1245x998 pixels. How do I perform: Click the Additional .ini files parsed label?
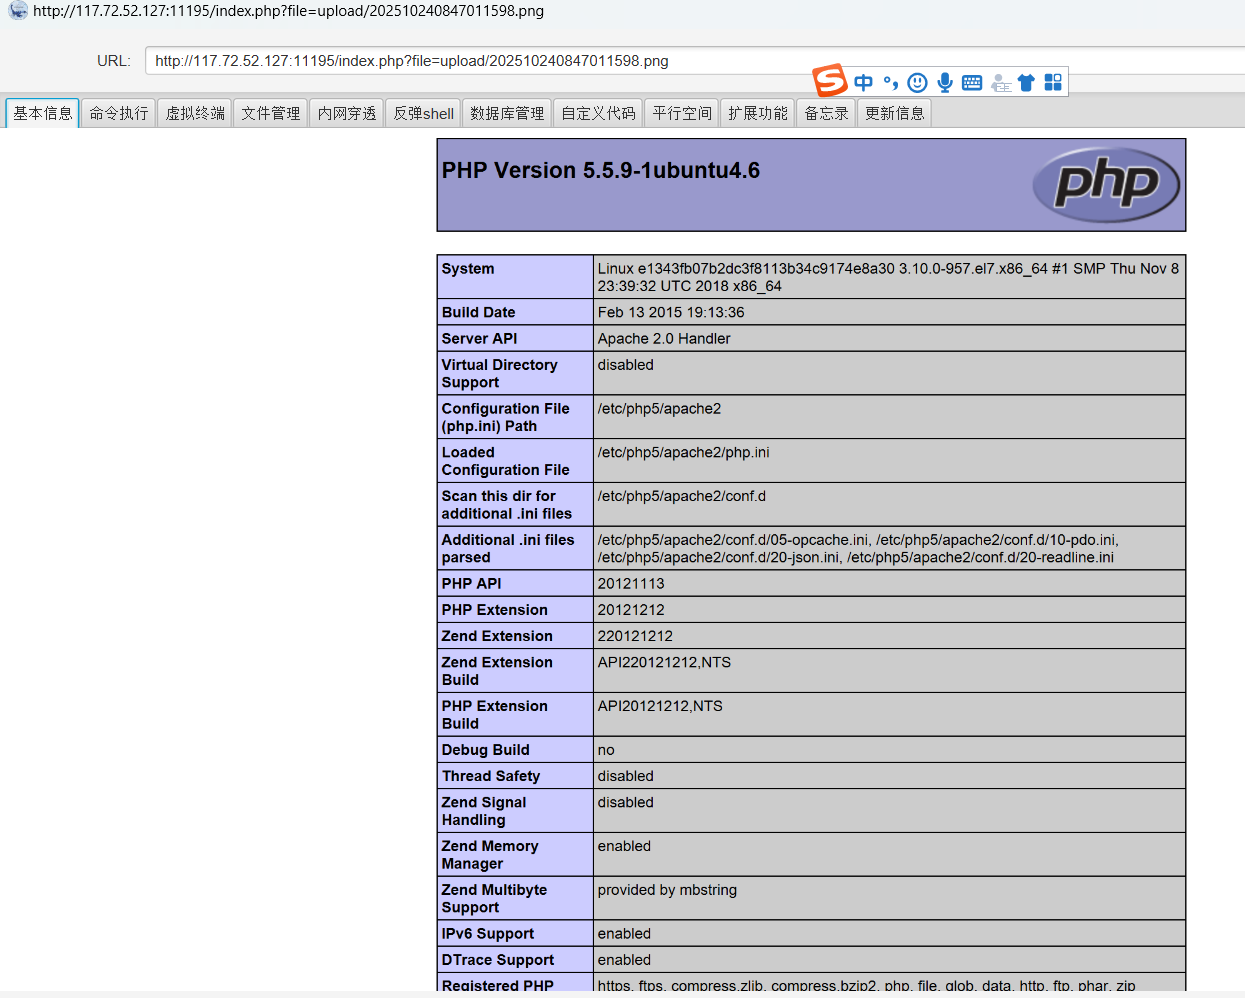(508, 549)
